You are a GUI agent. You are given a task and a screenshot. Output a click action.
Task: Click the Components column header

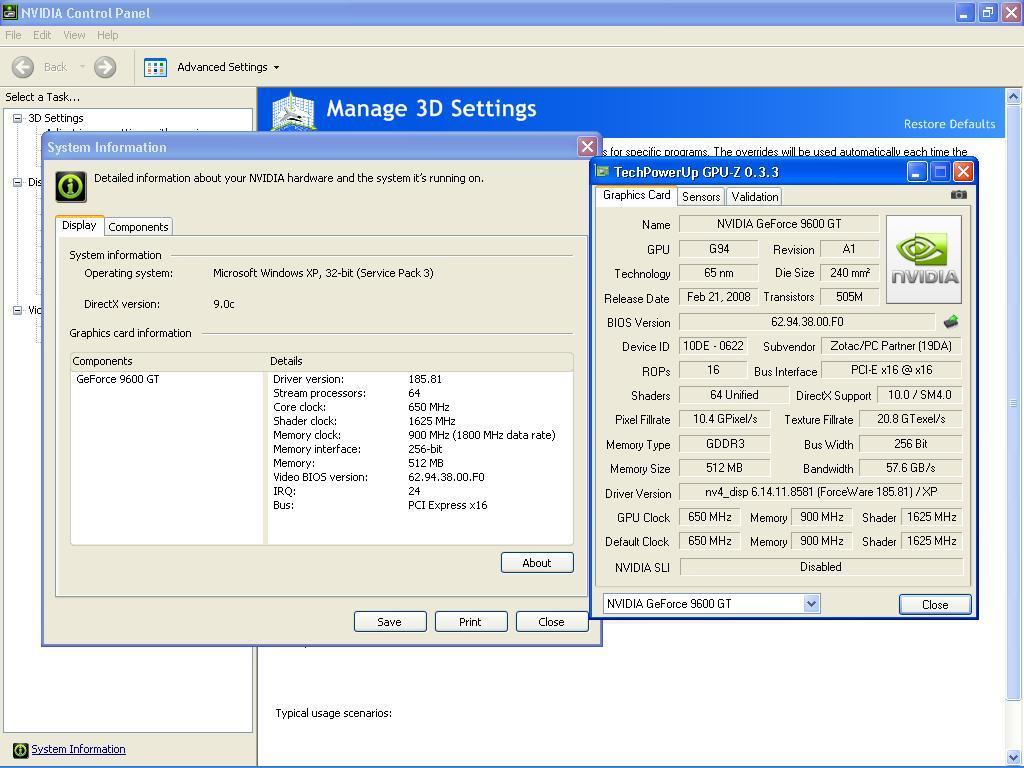coord(168,361)
